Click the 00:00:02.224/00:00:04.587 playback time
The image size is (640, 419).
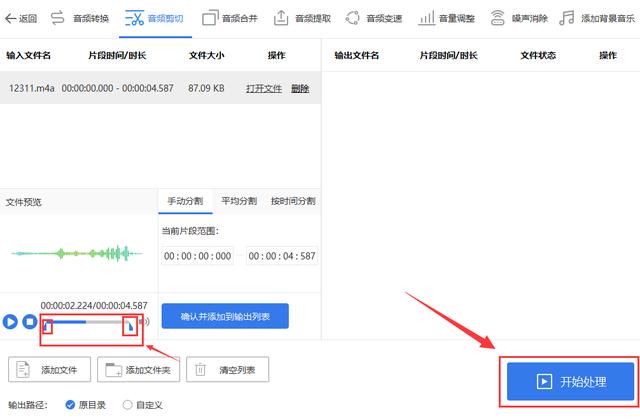click(94, 306)
